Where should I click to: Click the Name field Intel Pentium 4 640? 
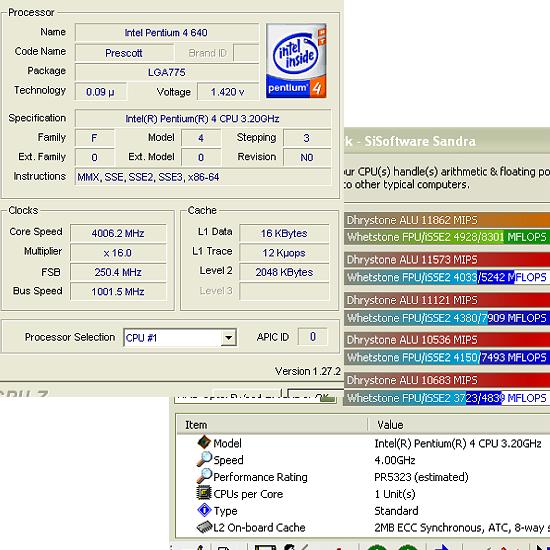[167, 33]
